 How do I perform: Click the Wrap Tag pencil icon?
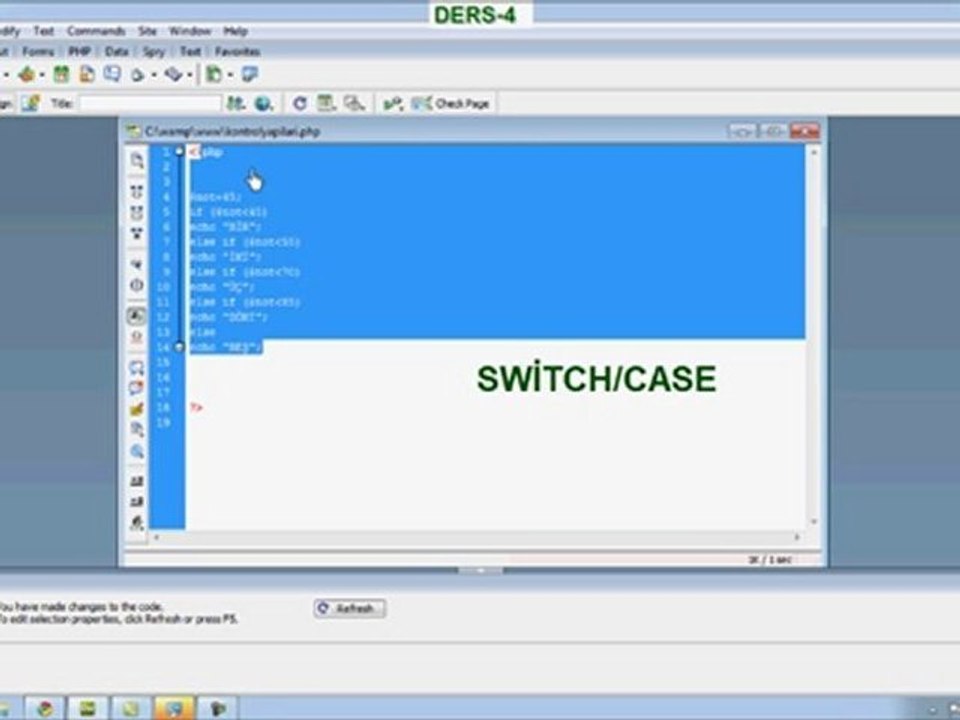pyautogui.click(x=137, y=409)
